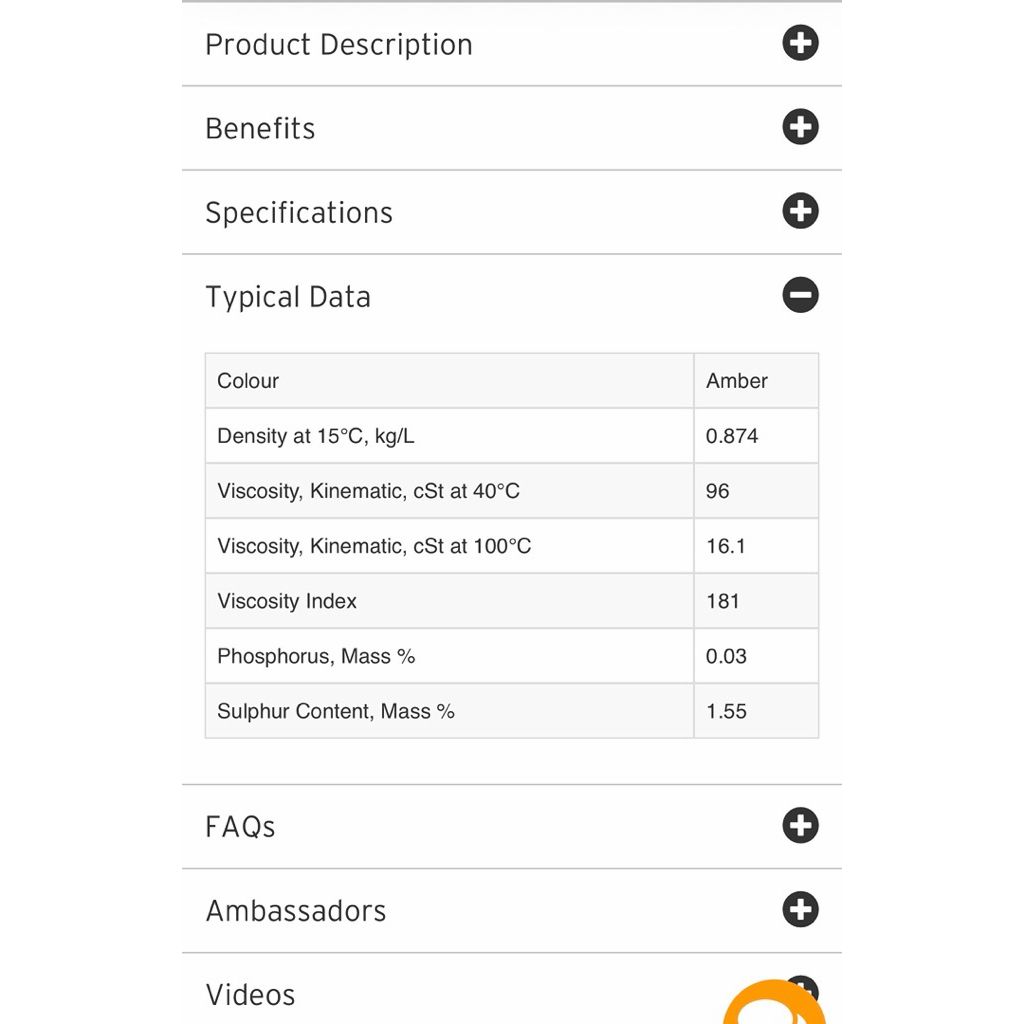Open Specifications using its plus icon
Viewport: 1024px width, 1024px height.
800,211
